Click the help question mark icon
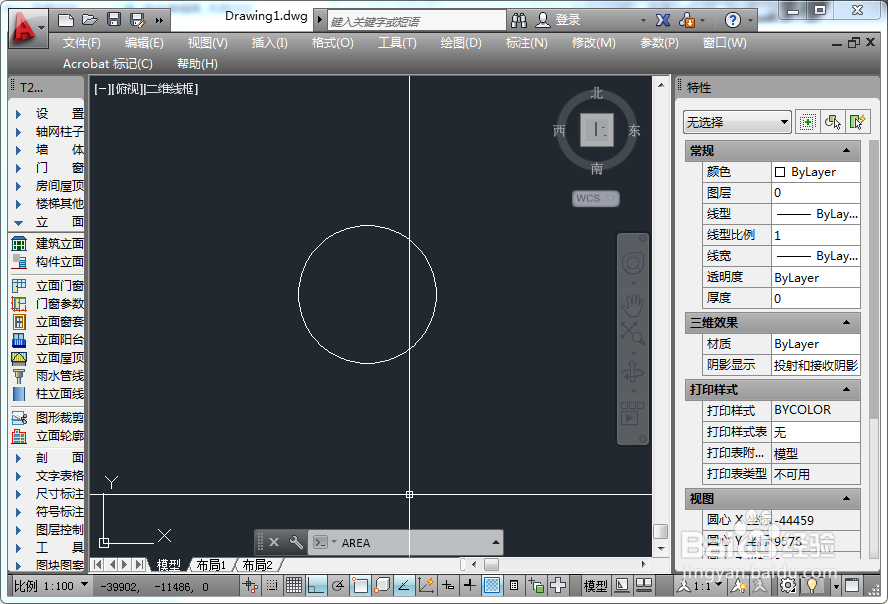Screen dimensions: 888x604 [x=733, y=20]
